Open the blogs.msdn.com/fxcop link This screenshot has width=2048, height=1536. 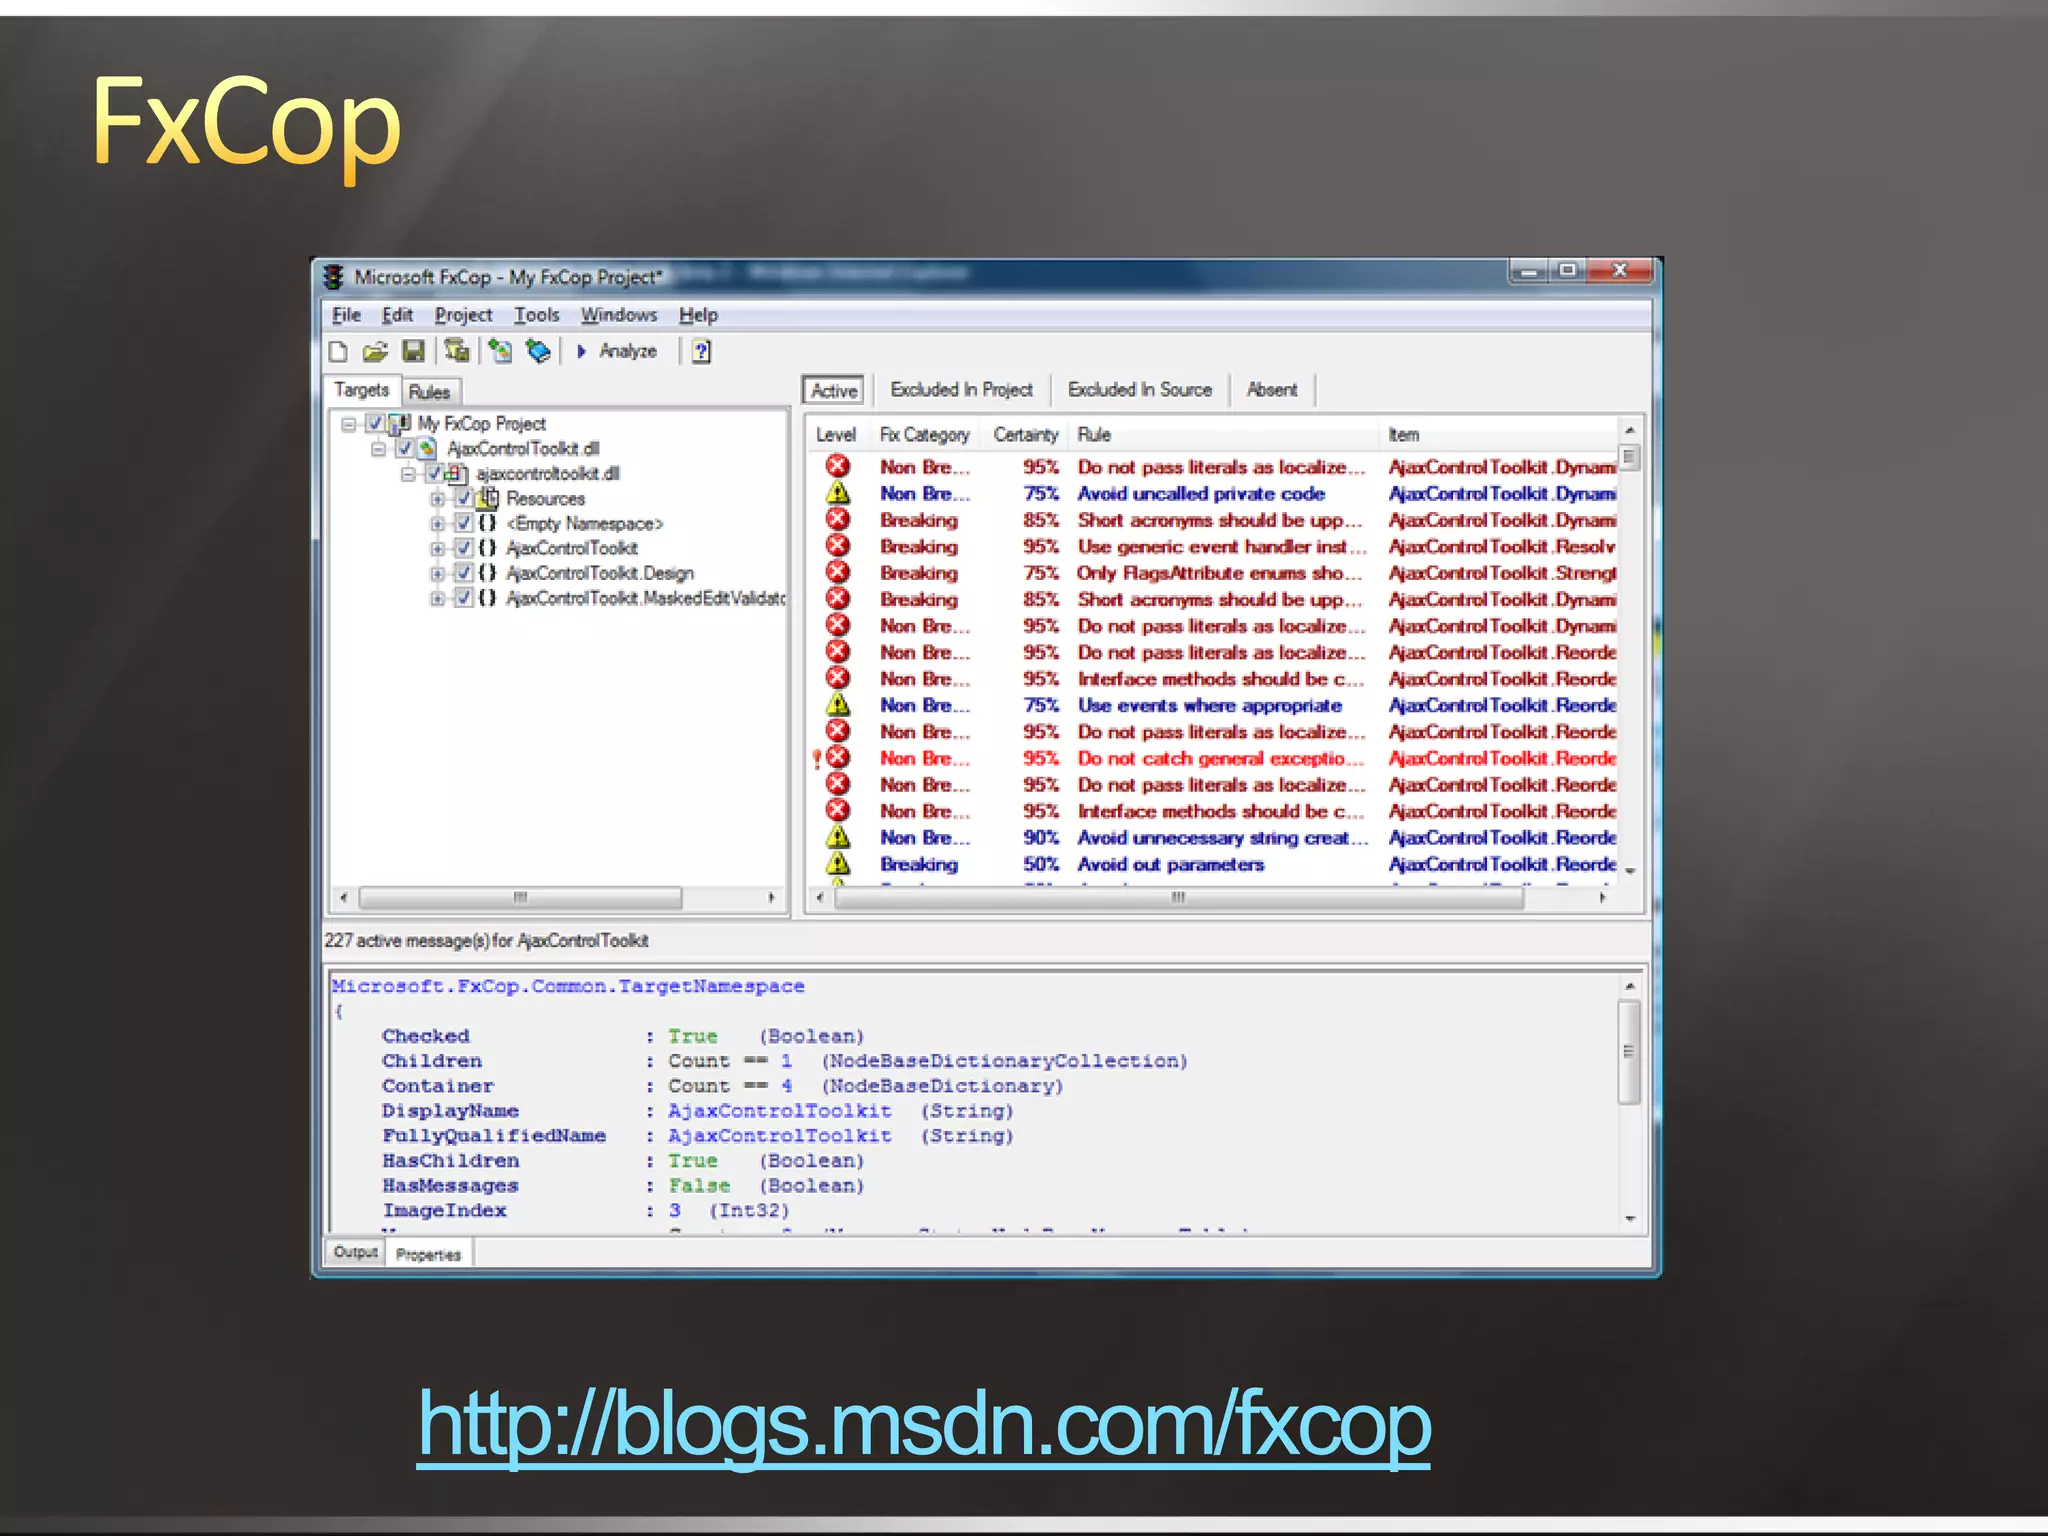pos(923,1424)
